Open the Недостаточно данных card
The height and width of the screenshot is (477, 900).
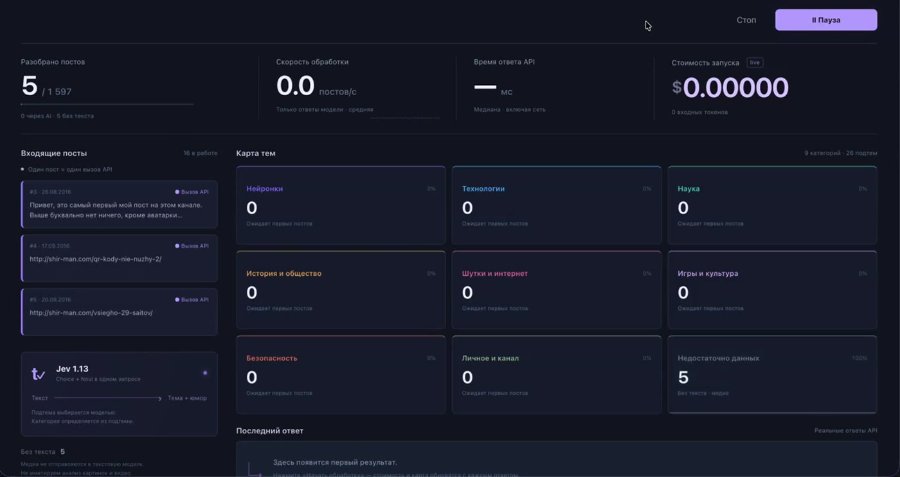pyautogui.click(x=772, y=375)
